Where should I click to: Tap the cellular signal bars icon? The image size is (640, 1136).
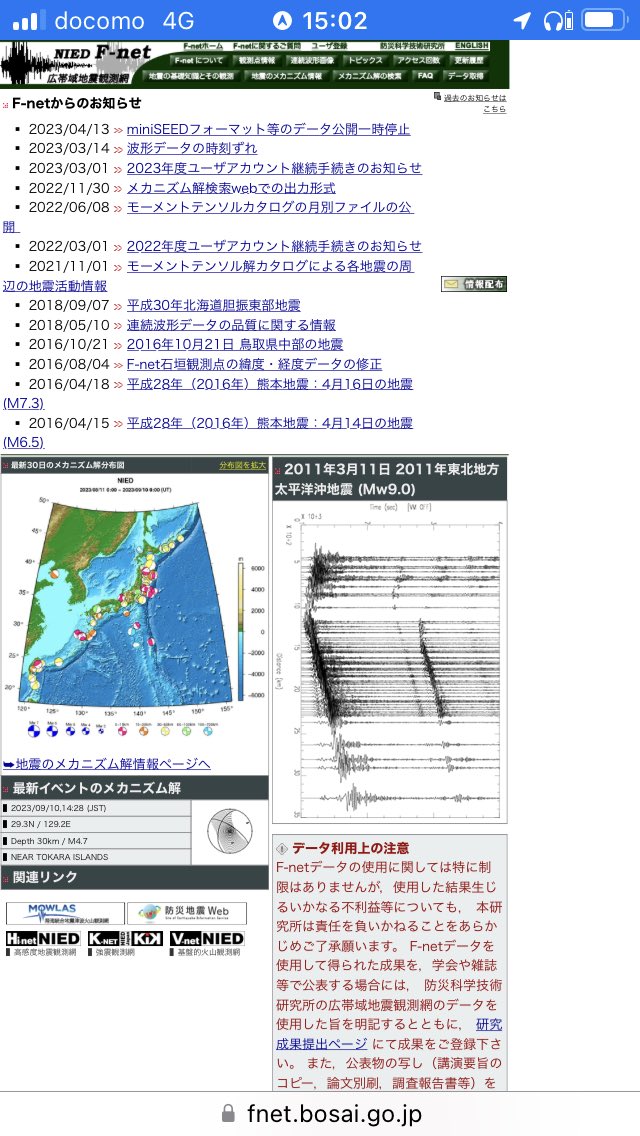tap(28, 20)
